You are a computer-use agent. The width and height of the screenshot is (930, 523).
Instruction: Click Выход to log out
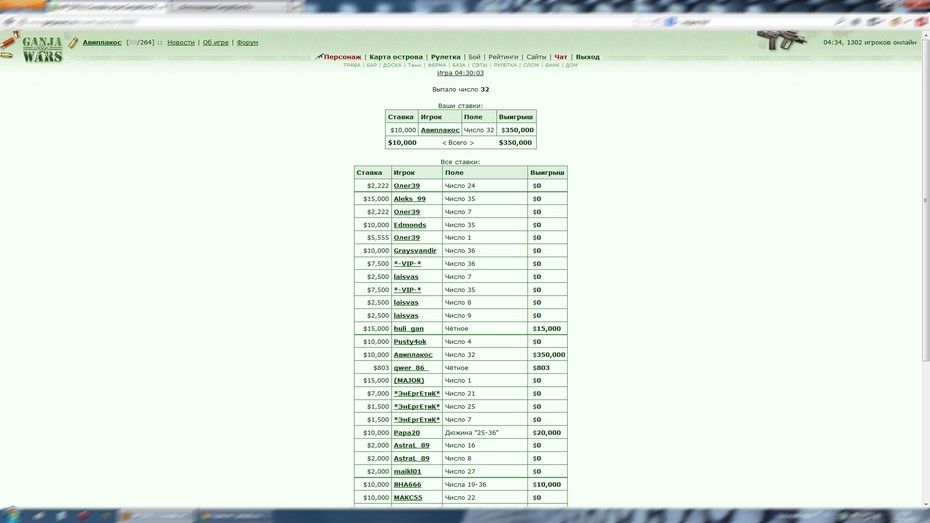click(587, 57)
